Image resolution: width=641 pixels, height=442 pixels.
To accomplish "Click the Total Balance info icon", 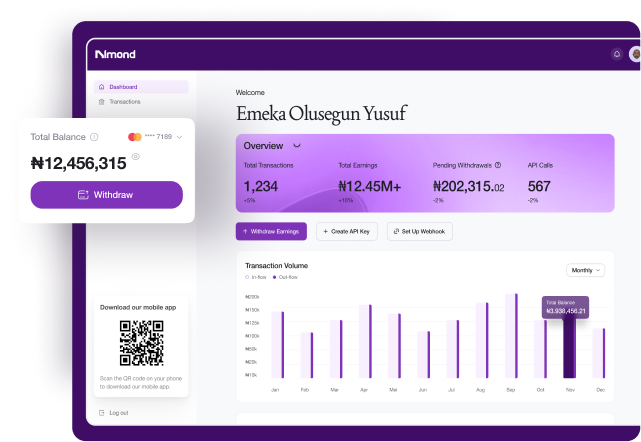I will click(94, 137).
